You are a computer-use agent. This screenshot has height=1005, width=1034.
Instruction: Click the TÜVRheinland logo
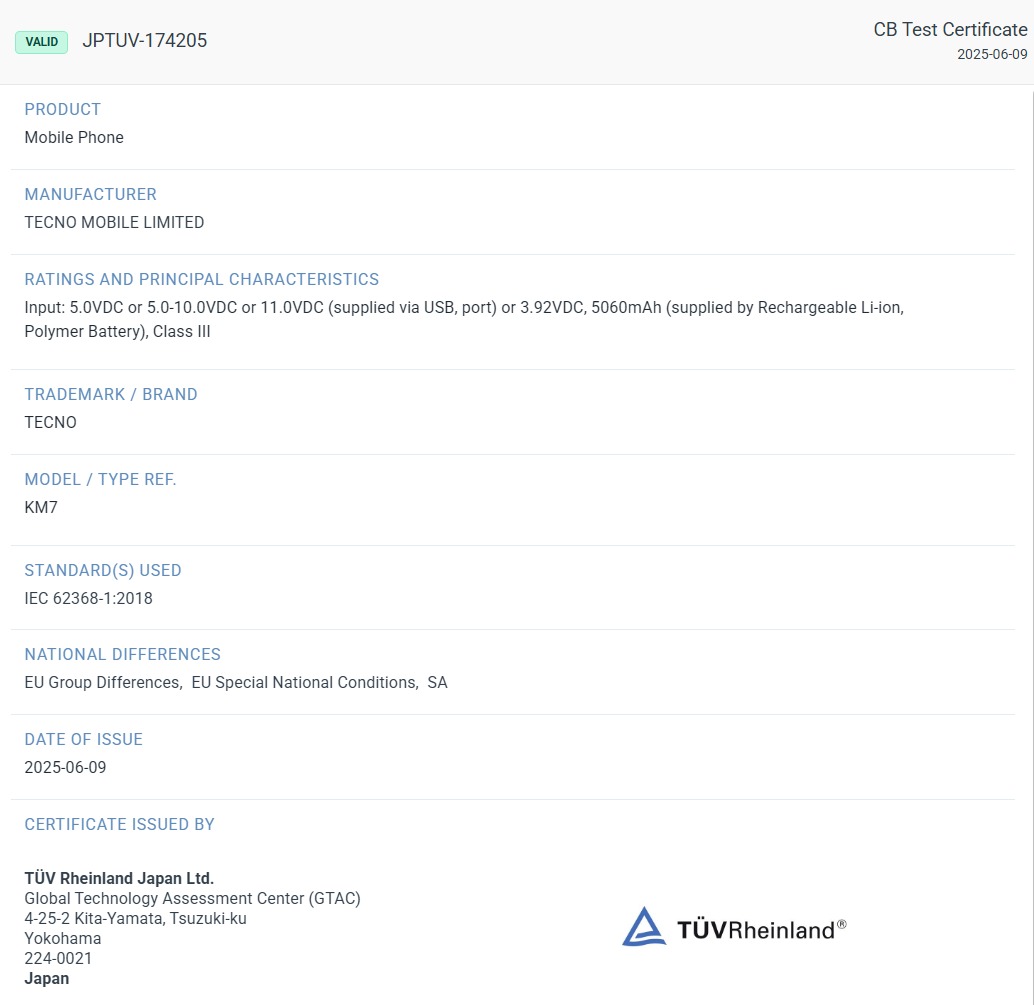pos(734,927)
